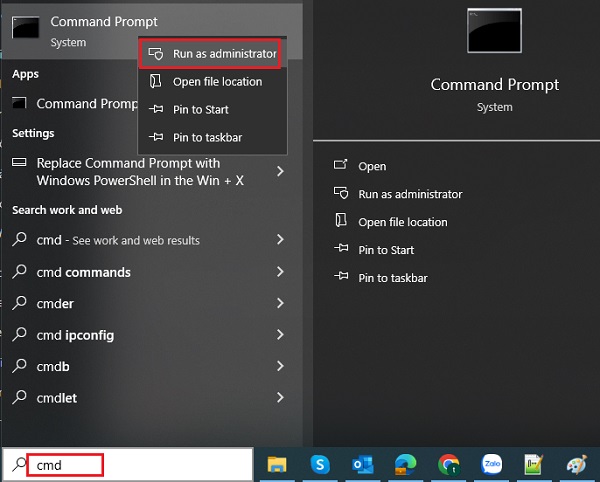Open Google Chrome from the taskbar
This screenshot has height=482, width=600.
(449, 464)
